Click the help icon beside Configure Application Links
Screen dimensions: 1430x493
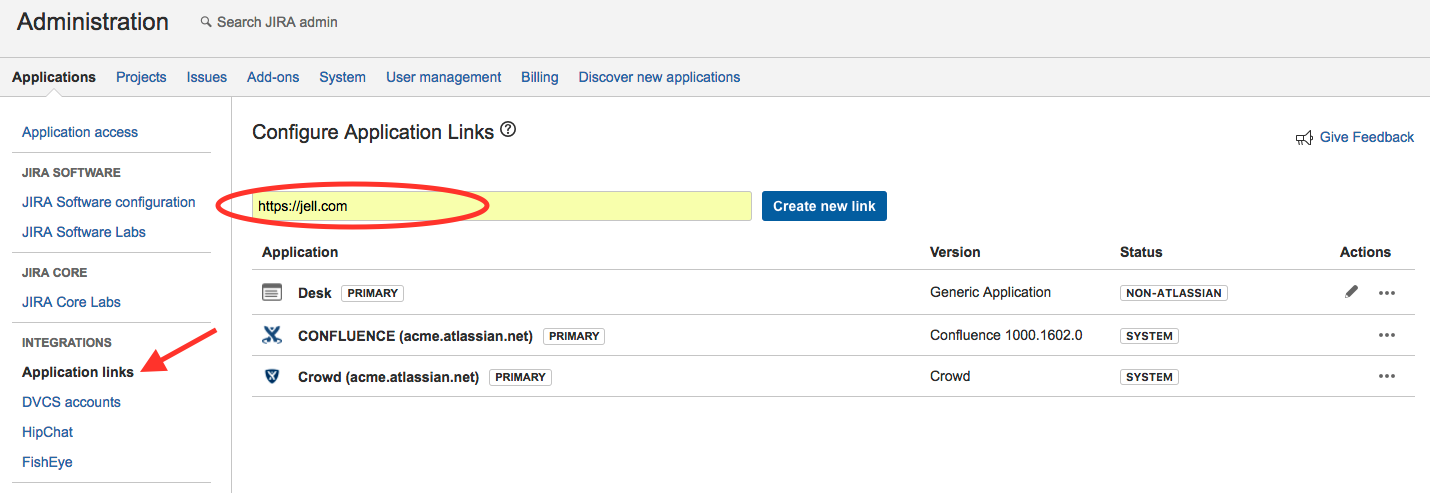coord(508,130)
